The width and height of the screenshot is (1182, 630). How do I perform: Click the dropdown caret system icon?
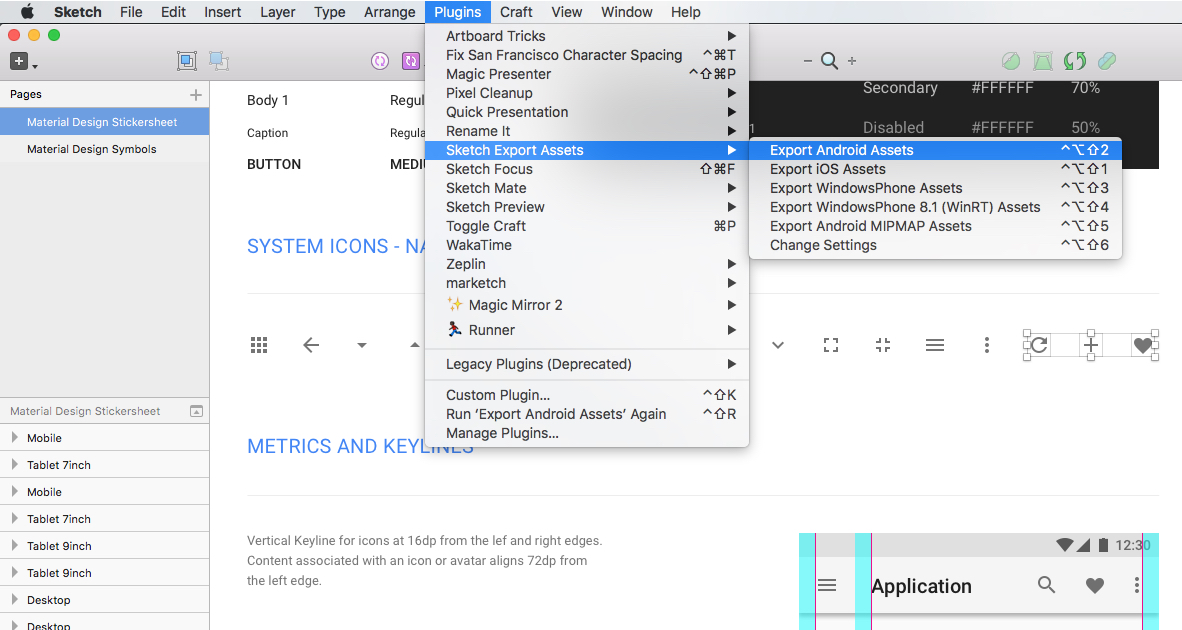point(362,345)
